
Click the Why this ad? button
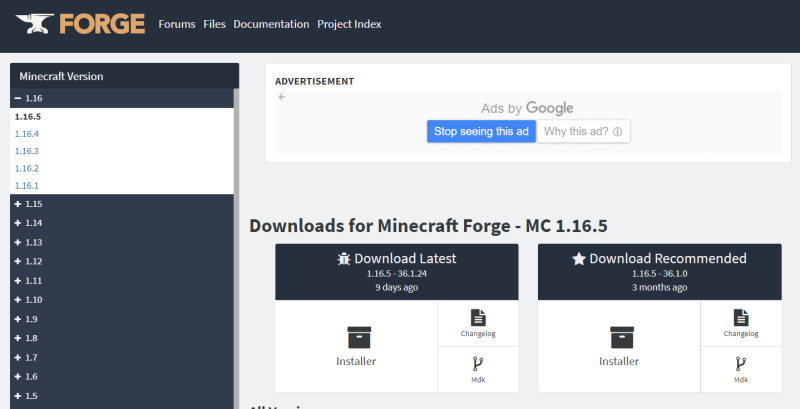[583, 132]
